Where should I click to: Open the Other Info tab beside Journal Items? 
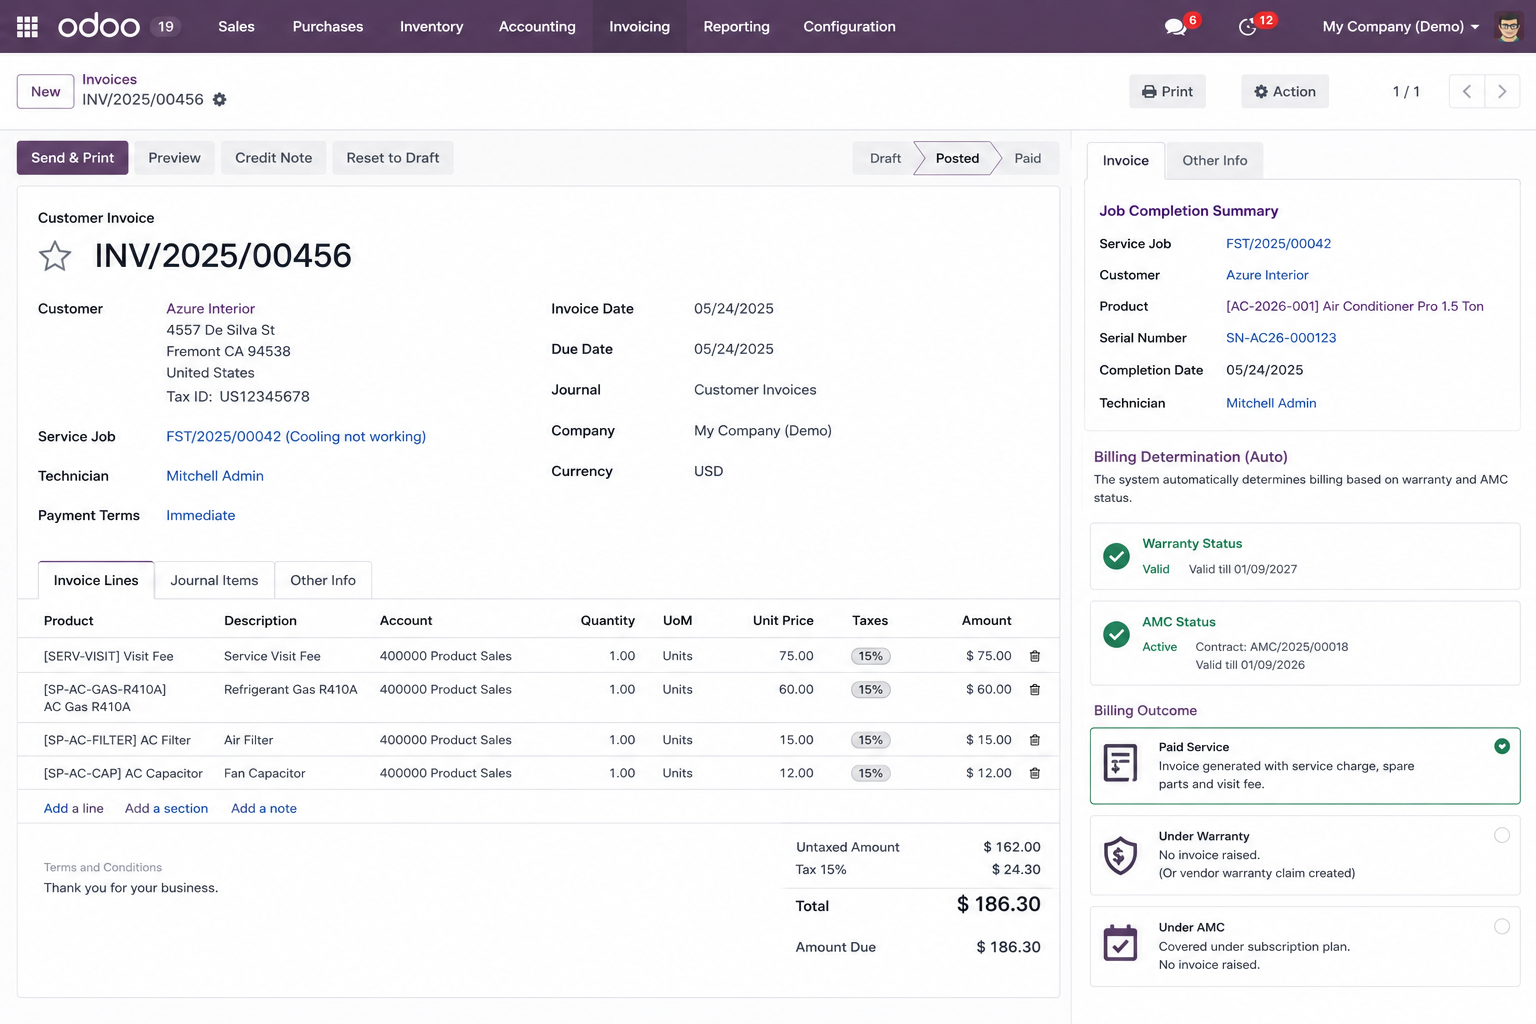323,580
